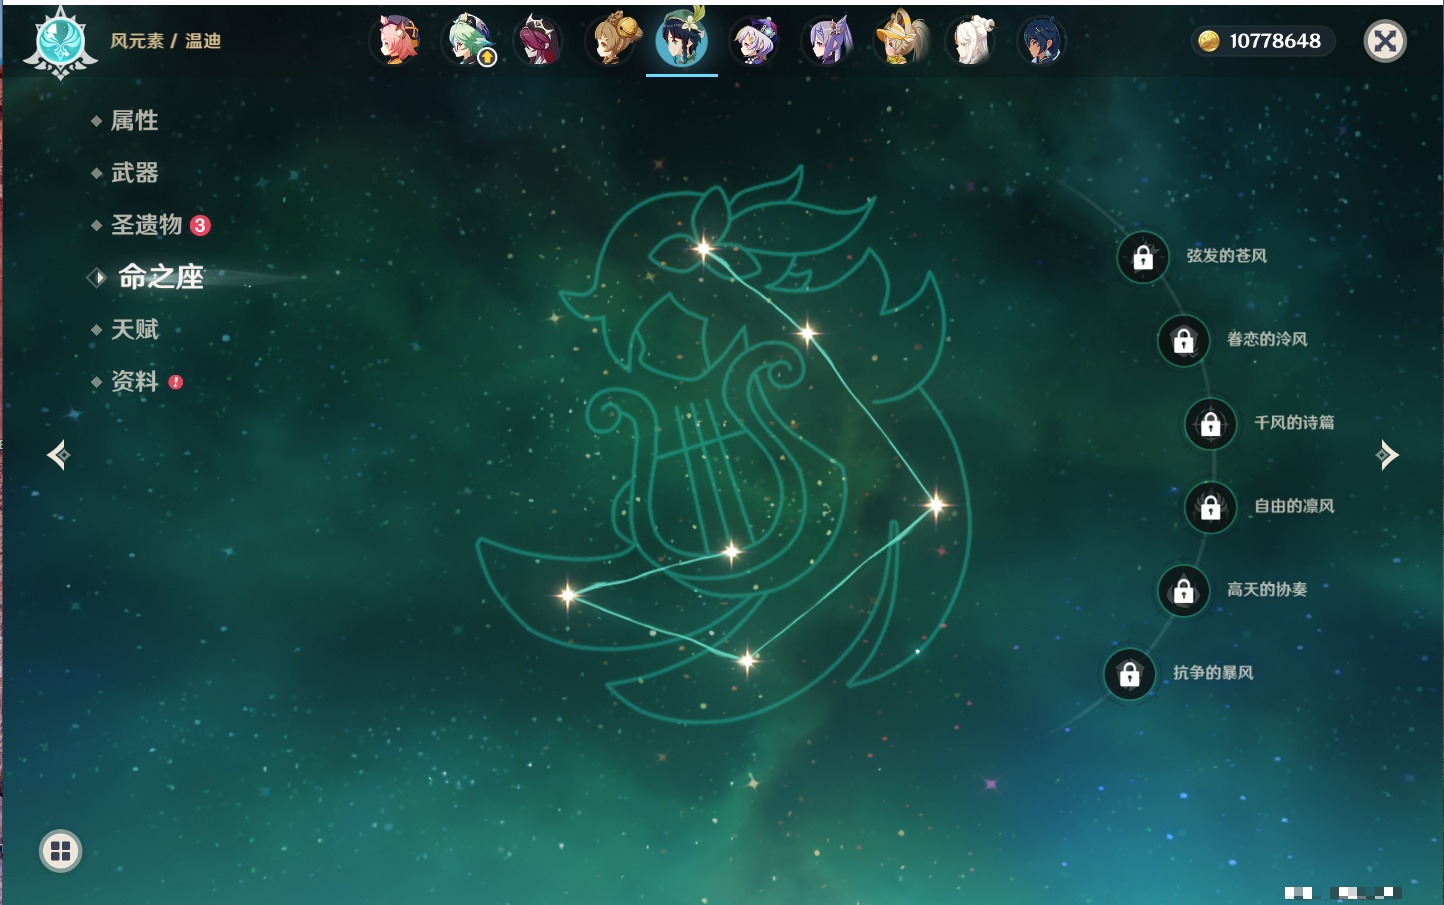Select Yaoyao's avatar with the golden bell
The width and height of the screenshot is (1444, 905).
click(x=612, y=41)
